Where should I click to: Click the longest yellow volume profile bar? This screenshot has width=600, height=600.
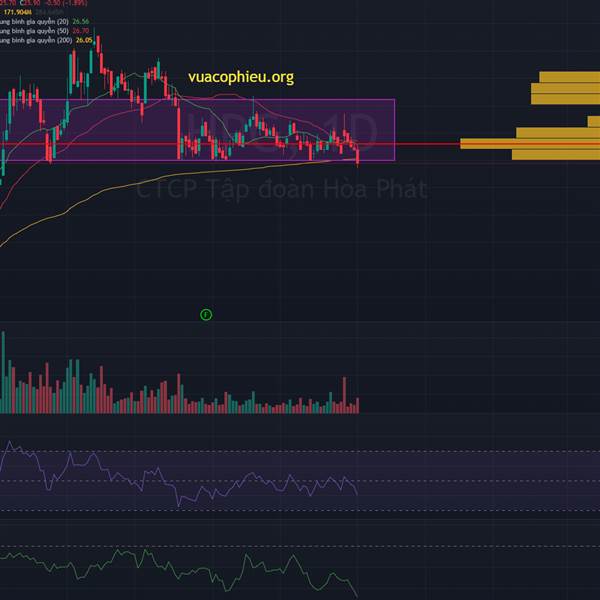[530, 144]
